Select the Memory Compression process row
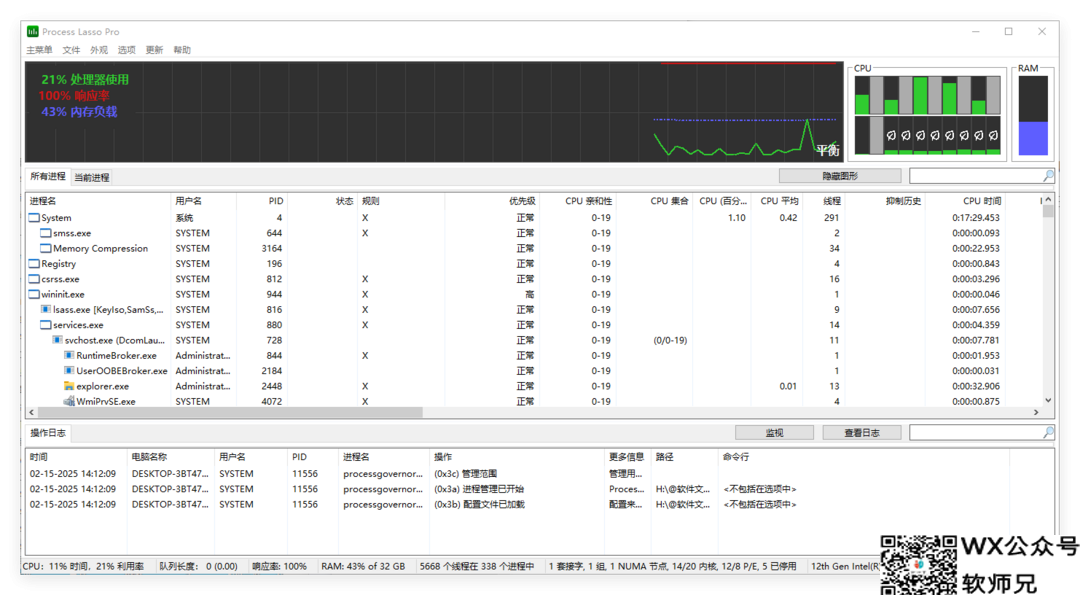The width and height of the screenshot is (1080, 595). click(x=534, y=249)
